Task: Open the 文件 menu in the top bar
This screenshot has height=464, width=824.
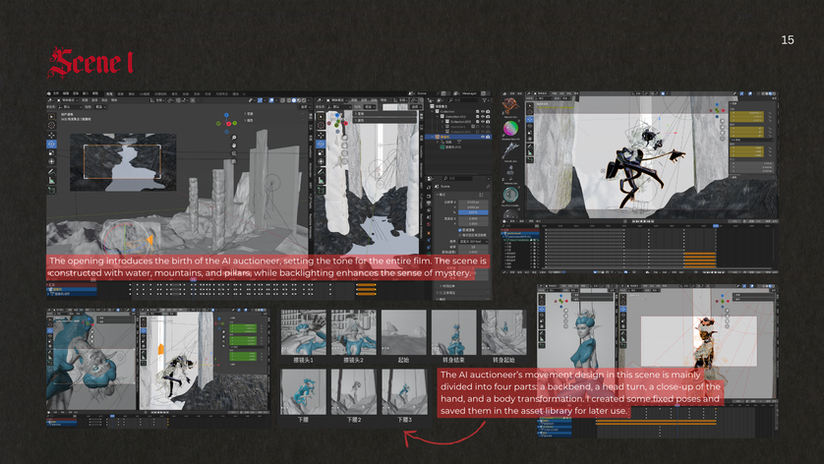Action: click(x=56, y=94)
